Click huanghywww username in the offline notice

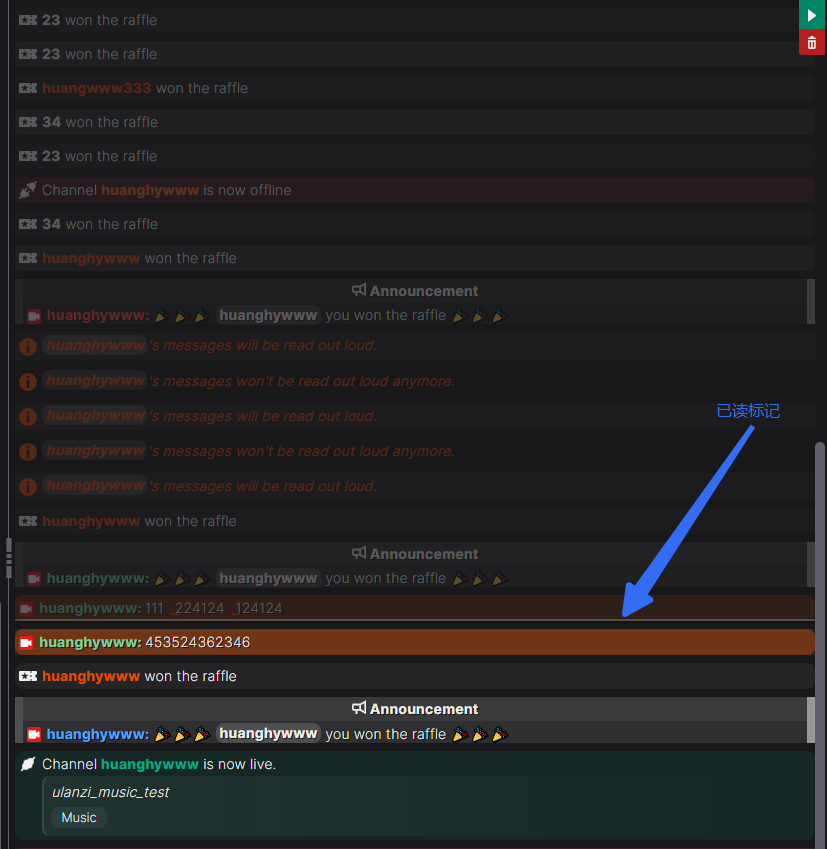click(x=150, y=190)
